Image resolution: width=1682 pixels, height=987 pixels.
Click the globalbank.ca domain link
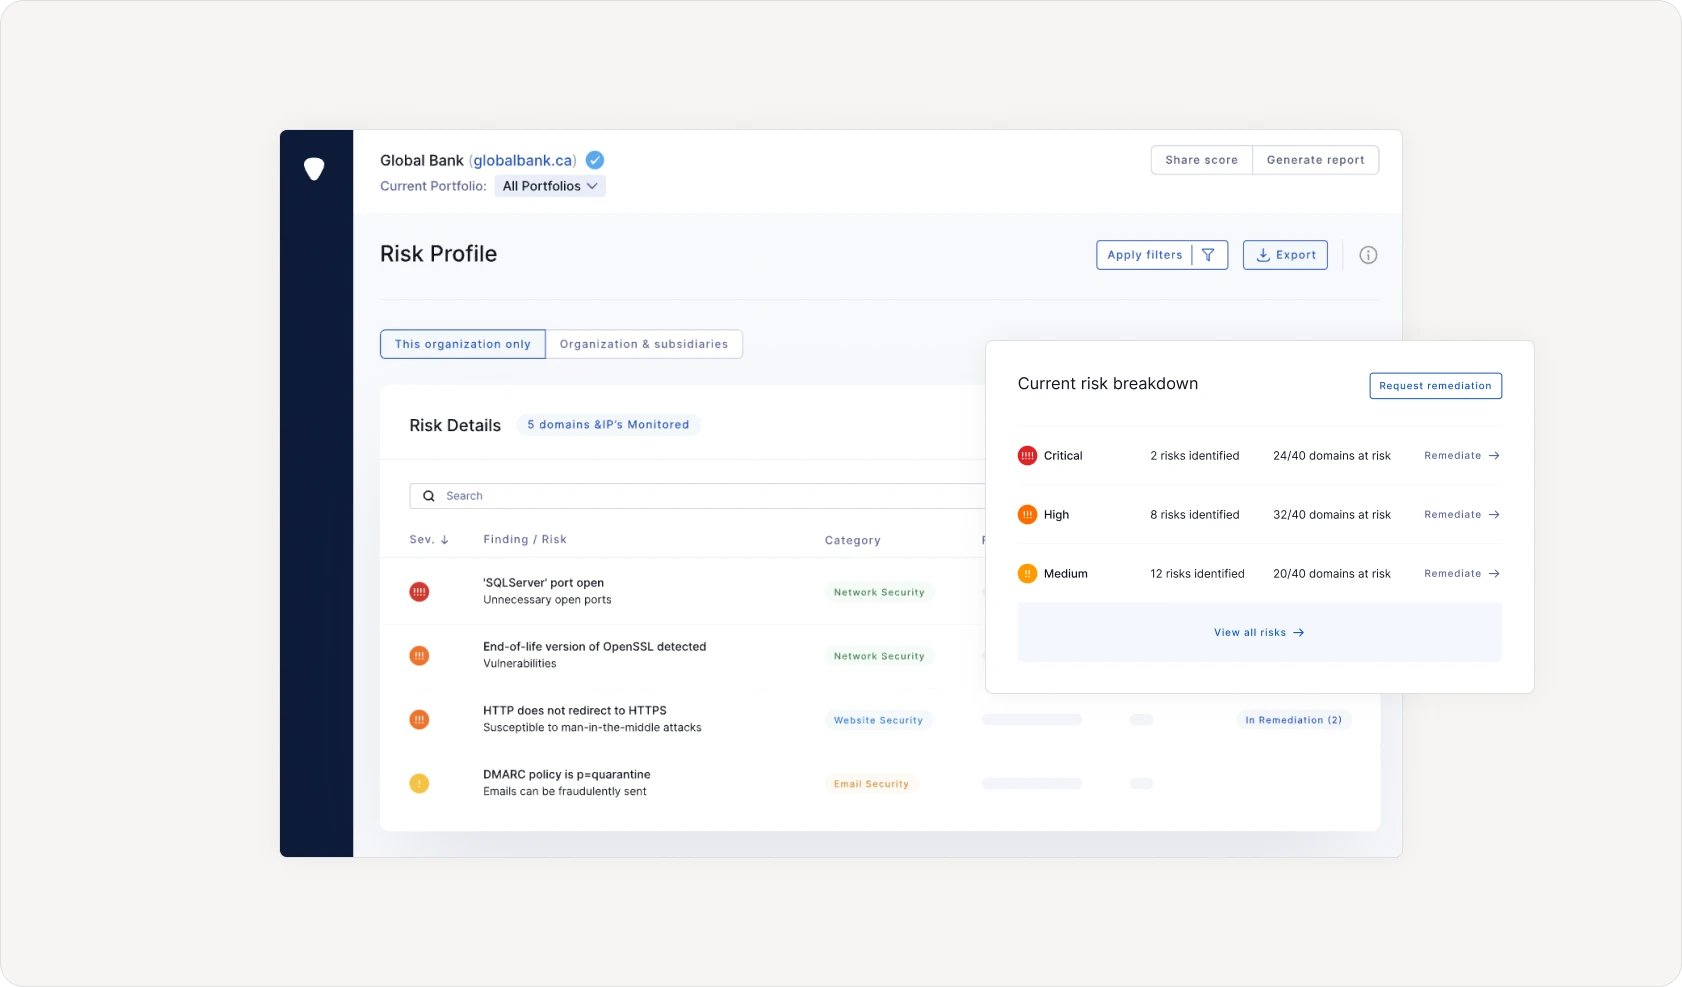click(524, 160)
